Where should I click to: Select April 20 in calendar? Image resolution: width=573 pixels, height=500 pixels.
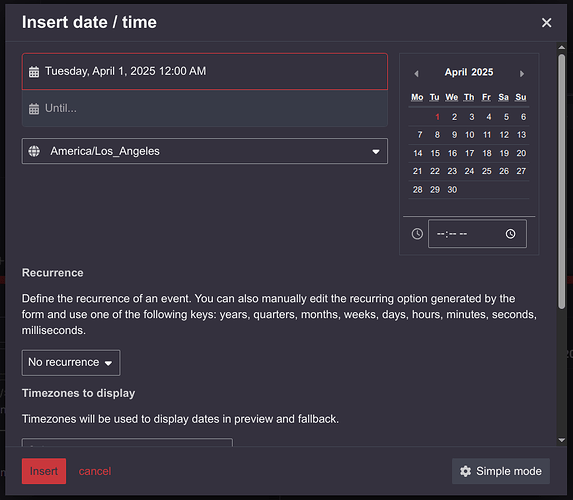click(521, 153)
